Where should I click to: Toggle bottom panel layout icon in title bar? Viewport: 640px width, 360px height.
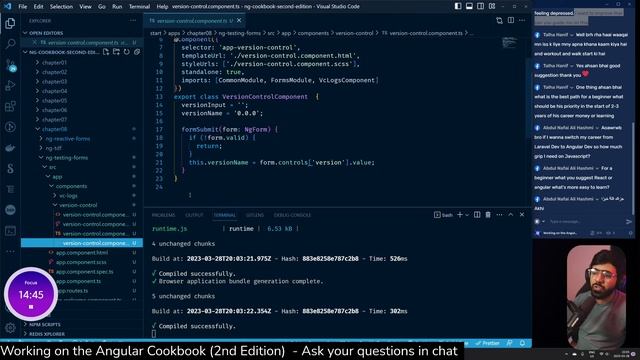[469, 6]
